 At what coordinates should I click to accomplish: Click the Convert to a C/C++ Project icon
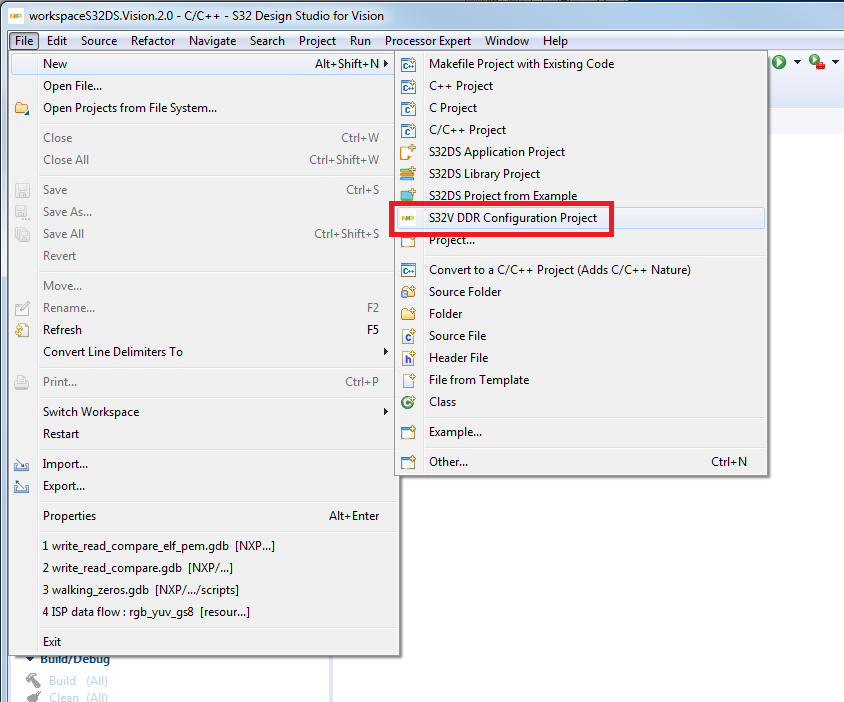pos(409,270)
